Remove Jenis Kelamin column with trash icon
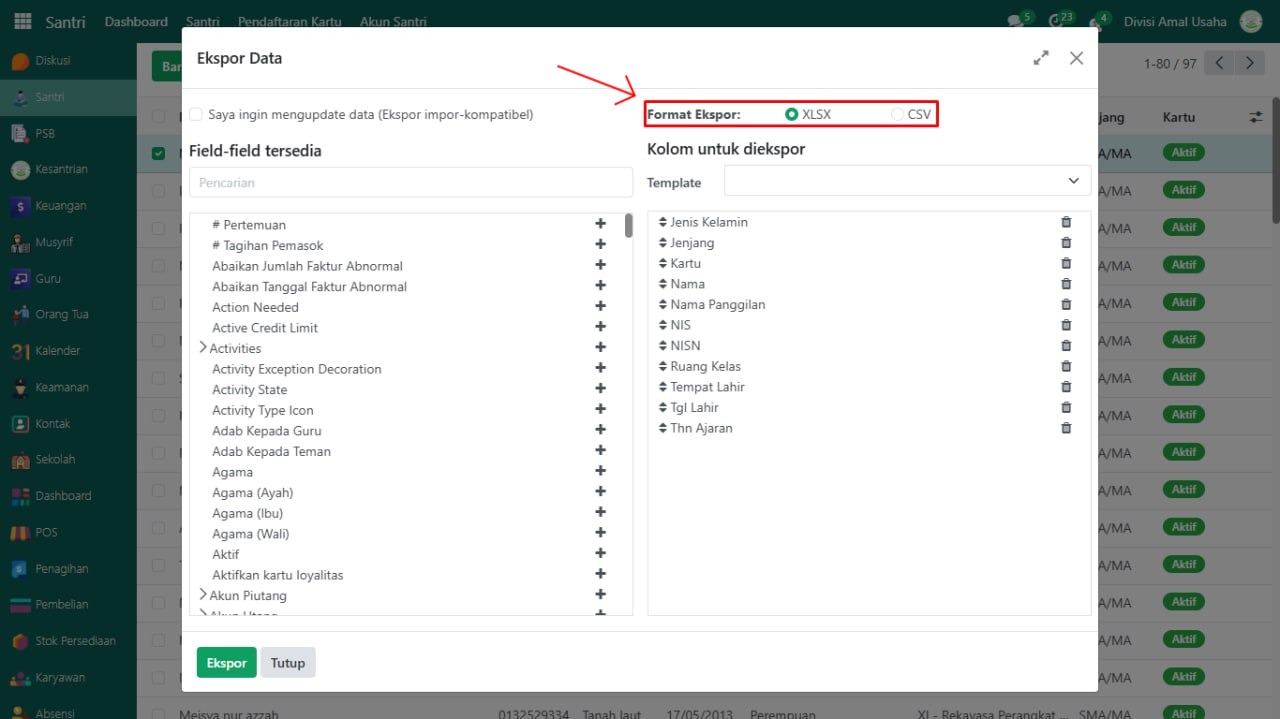Viewport: 1280px width, 719px height. pyautogui.click(x=1066, y=222)
